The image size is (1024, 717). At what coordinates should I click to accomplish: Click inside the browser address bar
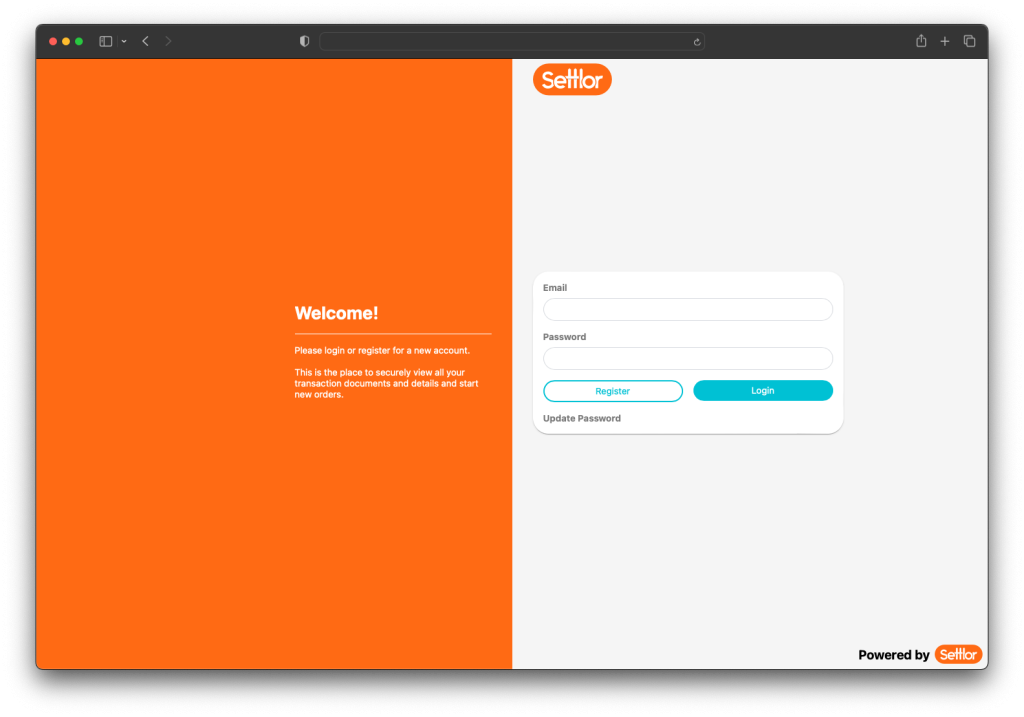coord(512,41)
